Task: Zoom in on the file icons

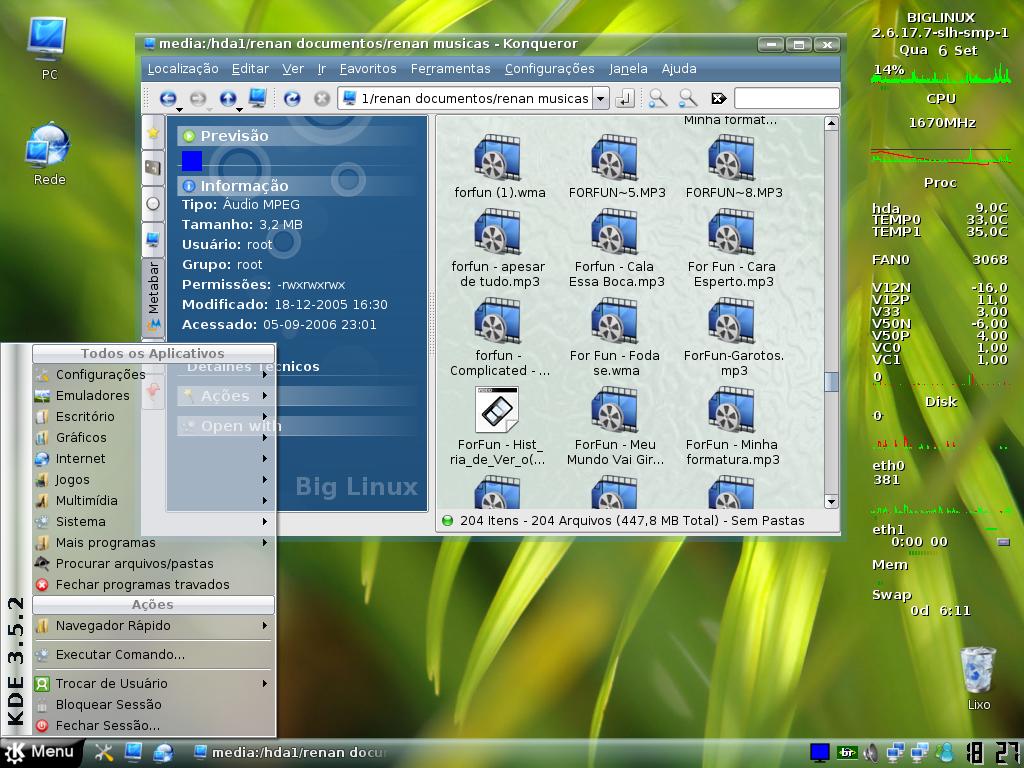Action: [658, 98]
